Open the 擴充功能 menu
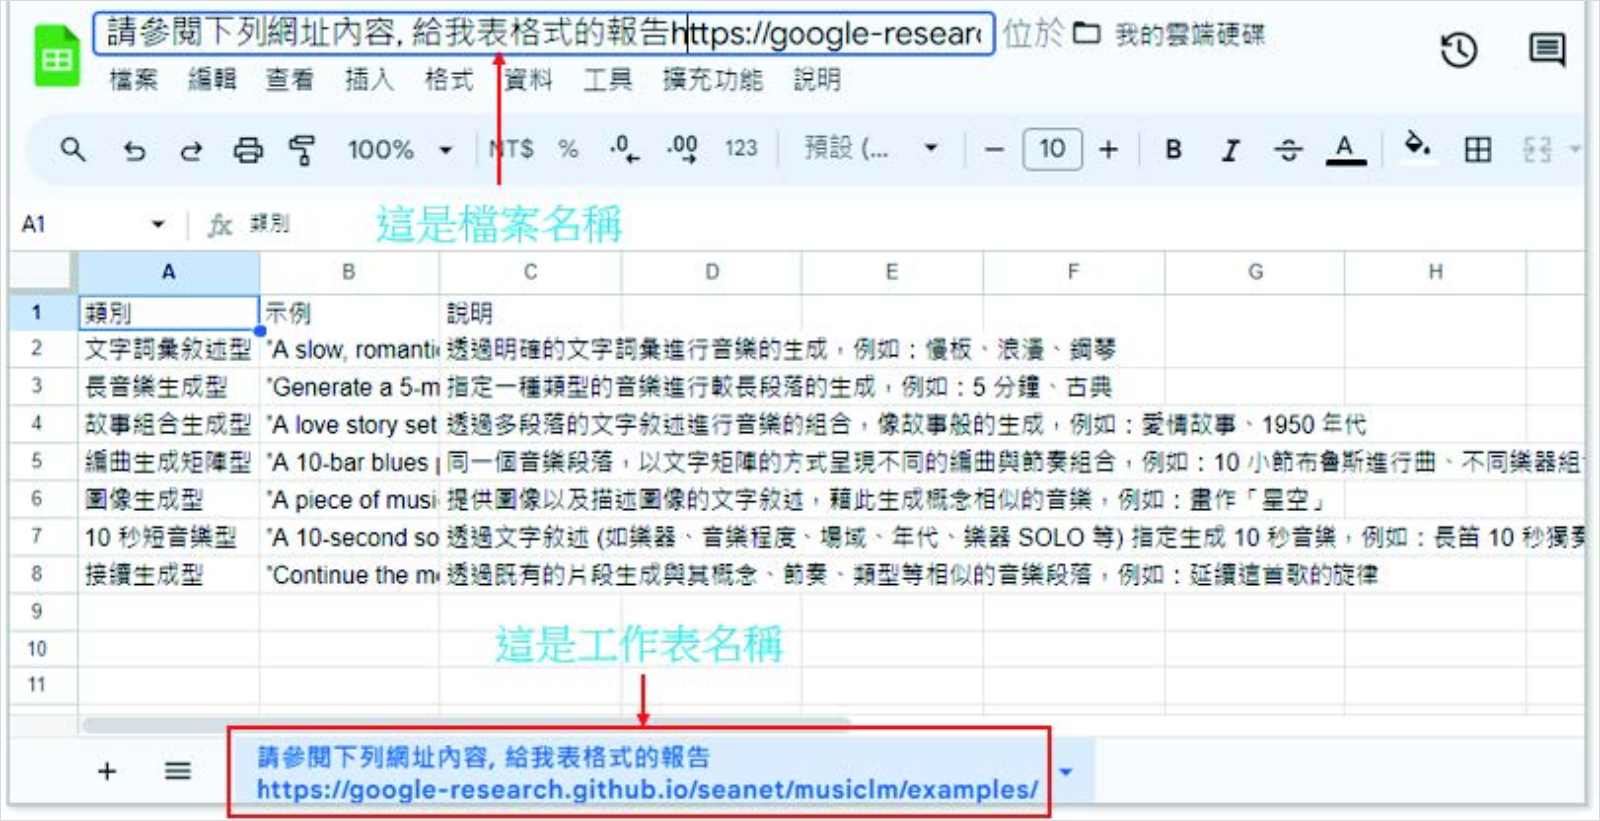This screenshot has width=1600, height=821. (x=713, y=80)
